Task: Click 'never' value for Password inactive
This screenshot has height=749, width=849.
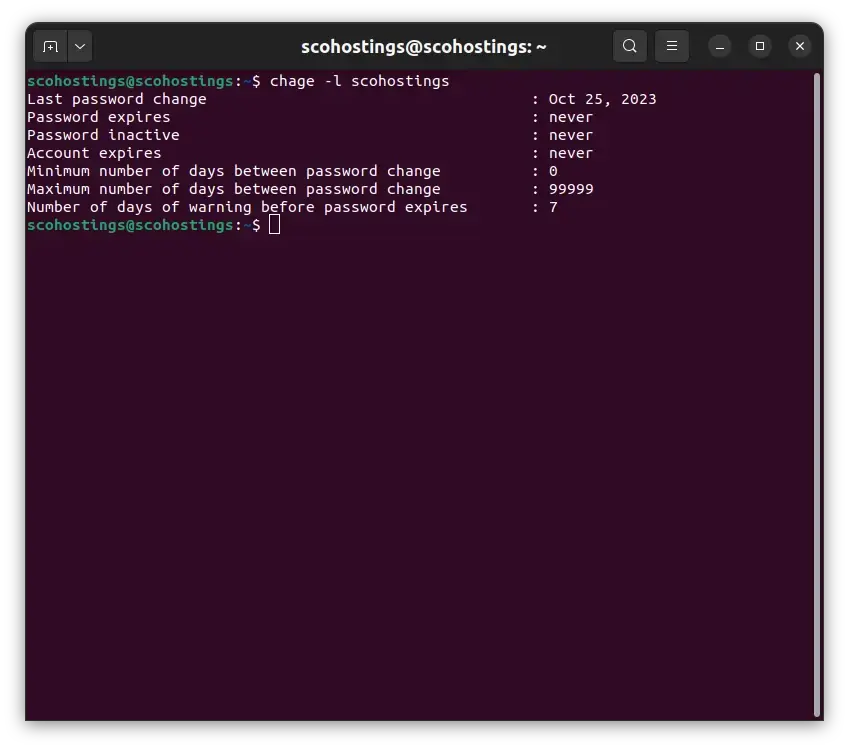Action: click(x=571, y=135)
